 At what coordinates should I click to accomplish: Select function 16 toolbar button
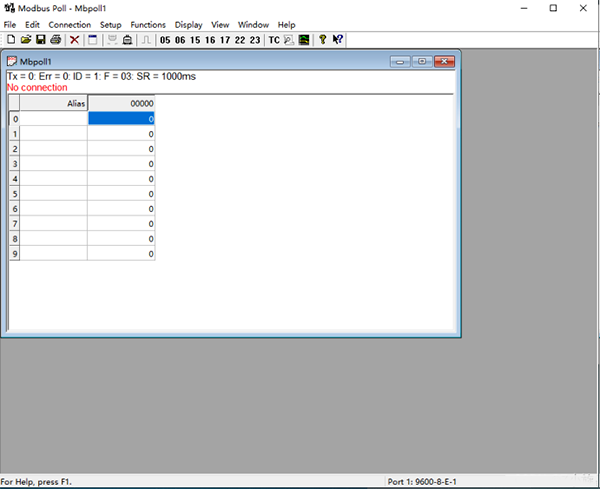[210, 40]
